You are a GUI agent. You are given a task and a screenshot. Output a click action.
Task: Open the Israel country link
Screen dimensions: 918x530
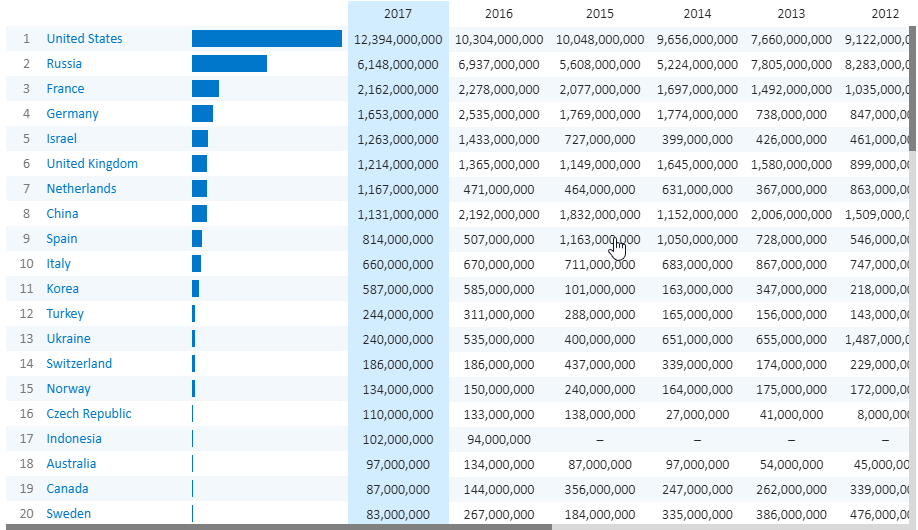pos(61,139)
